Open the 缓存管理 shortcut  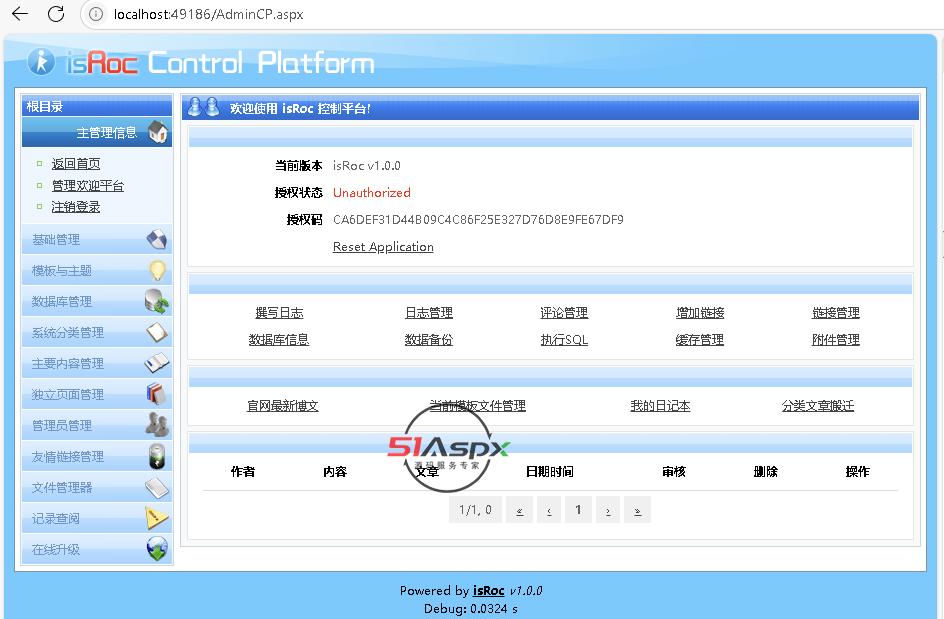tap(700, 340)
